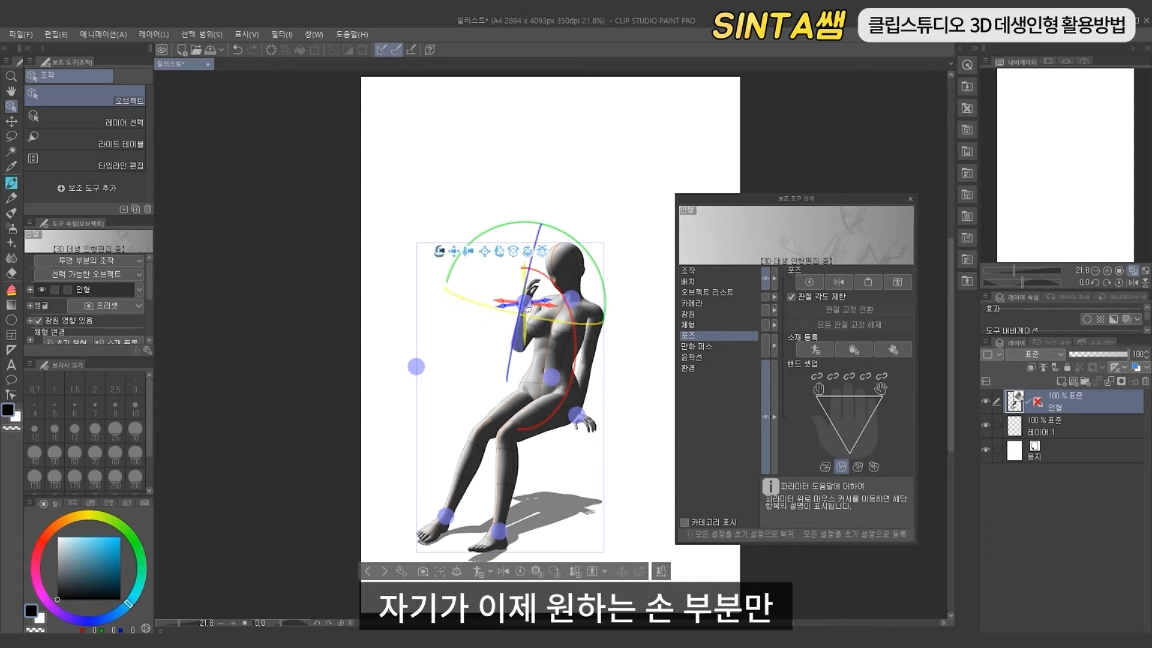Open the effect options dropdown in Layer Property
Screen dimensions: 1152x648
1137,320
